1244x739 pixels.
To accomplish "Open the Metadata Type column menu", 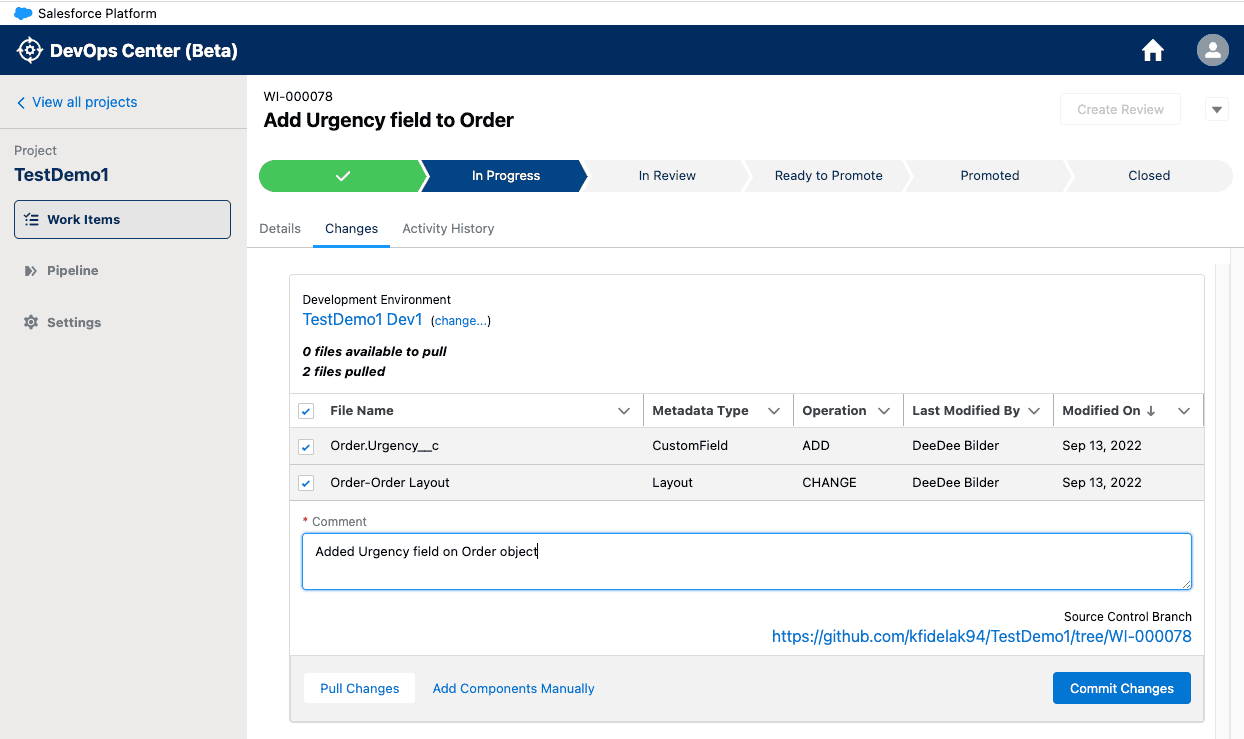I will 774,411.
